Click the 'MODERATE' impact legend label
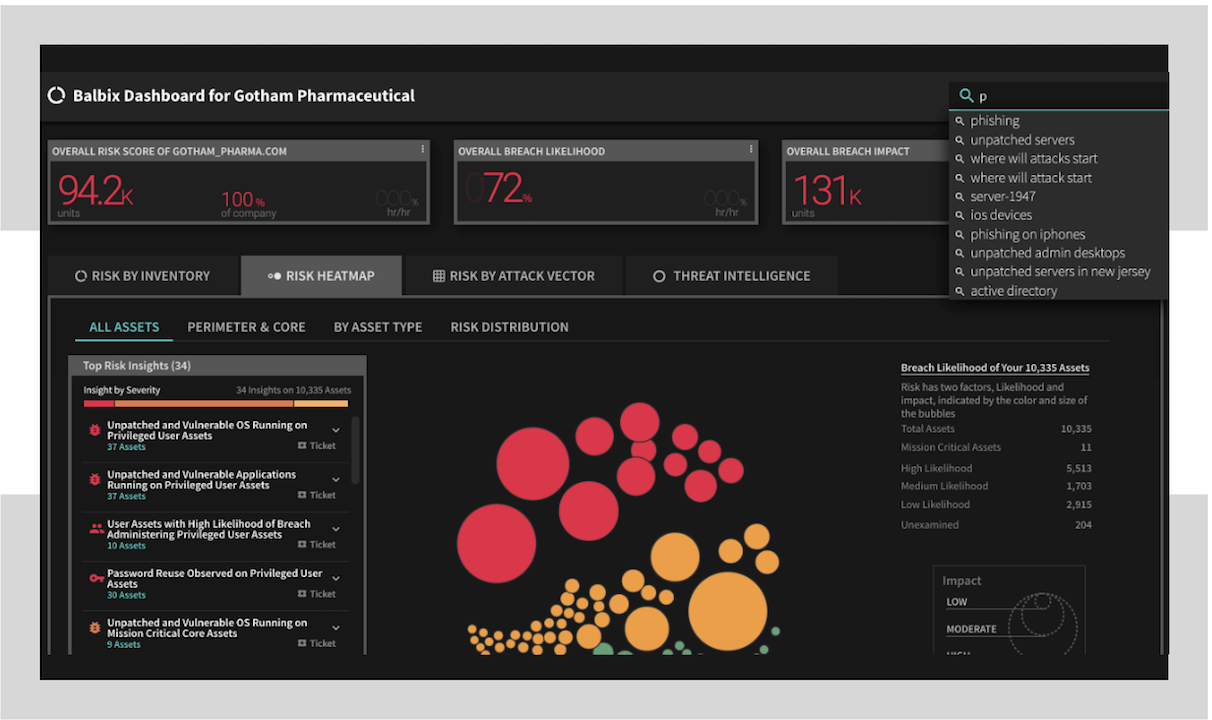Screen dimensions: 1212x720 point(971,630)
